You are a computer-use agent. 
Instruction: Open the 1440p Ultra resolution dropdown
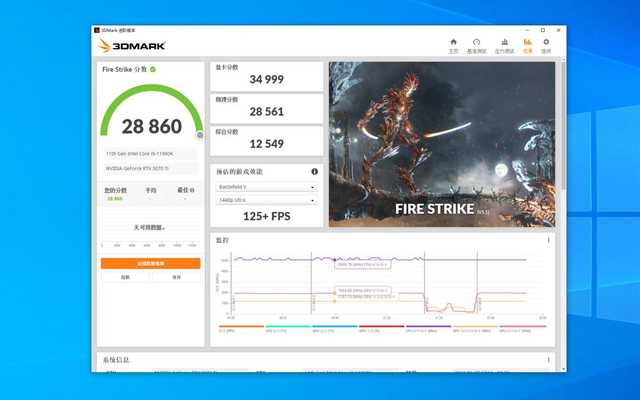pyautogui.click(x=267, y=200)
